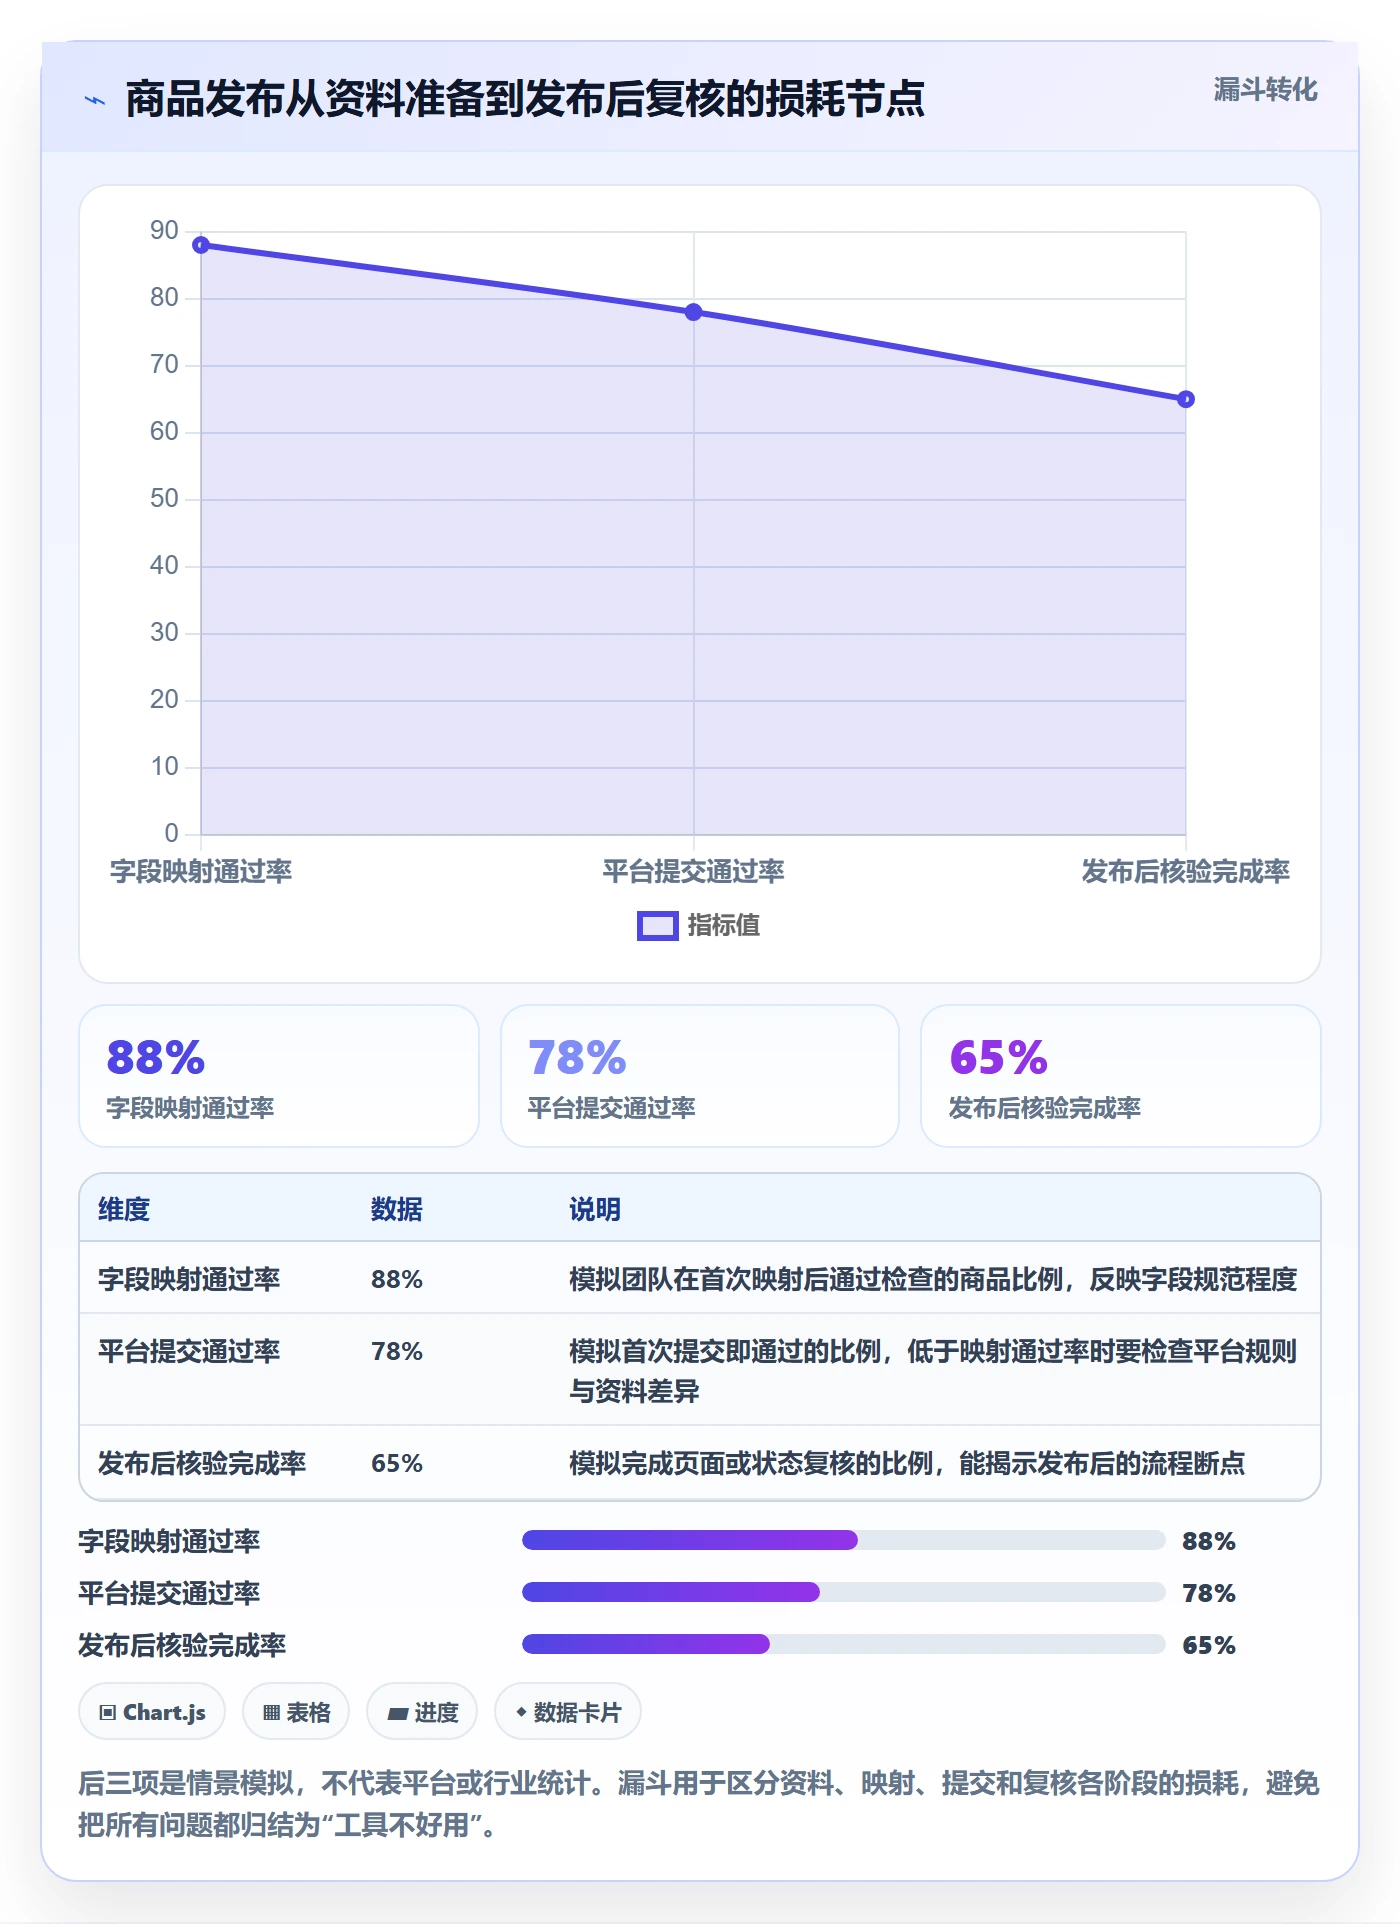
Task: Click the 说明 table column header
Action: coord(595,1209)
